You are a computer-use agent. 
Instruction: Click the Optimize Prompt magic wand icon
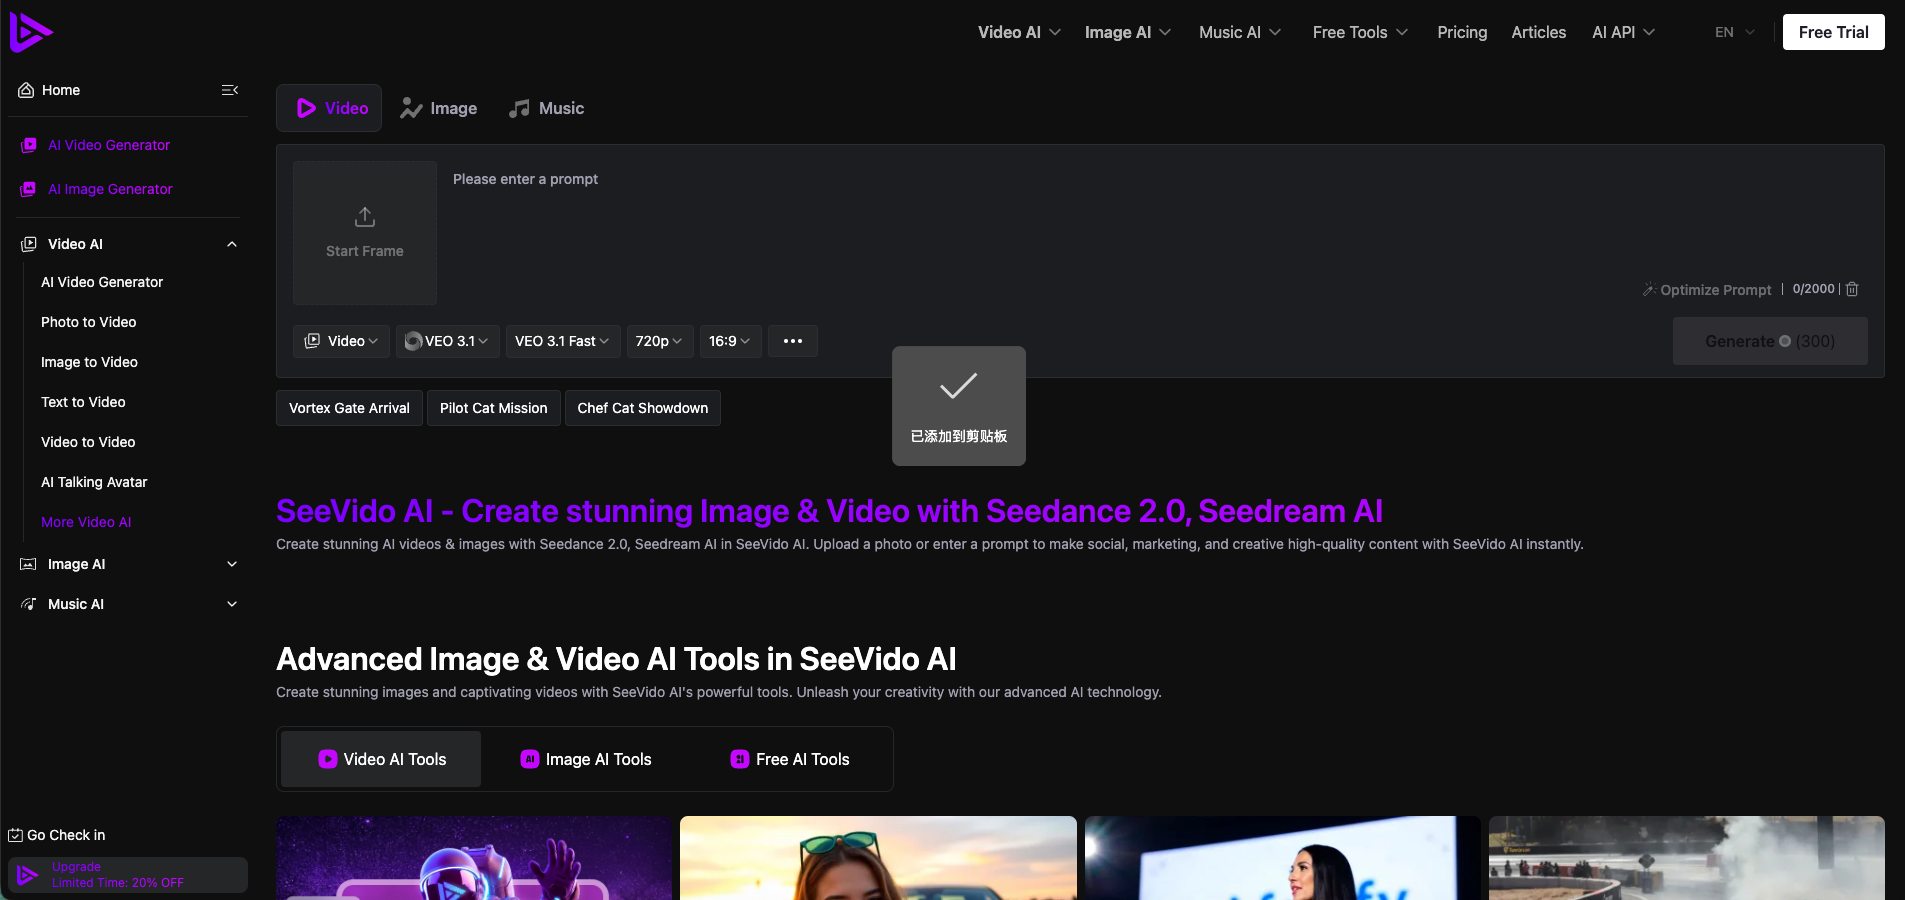(x=1649, y=289)
